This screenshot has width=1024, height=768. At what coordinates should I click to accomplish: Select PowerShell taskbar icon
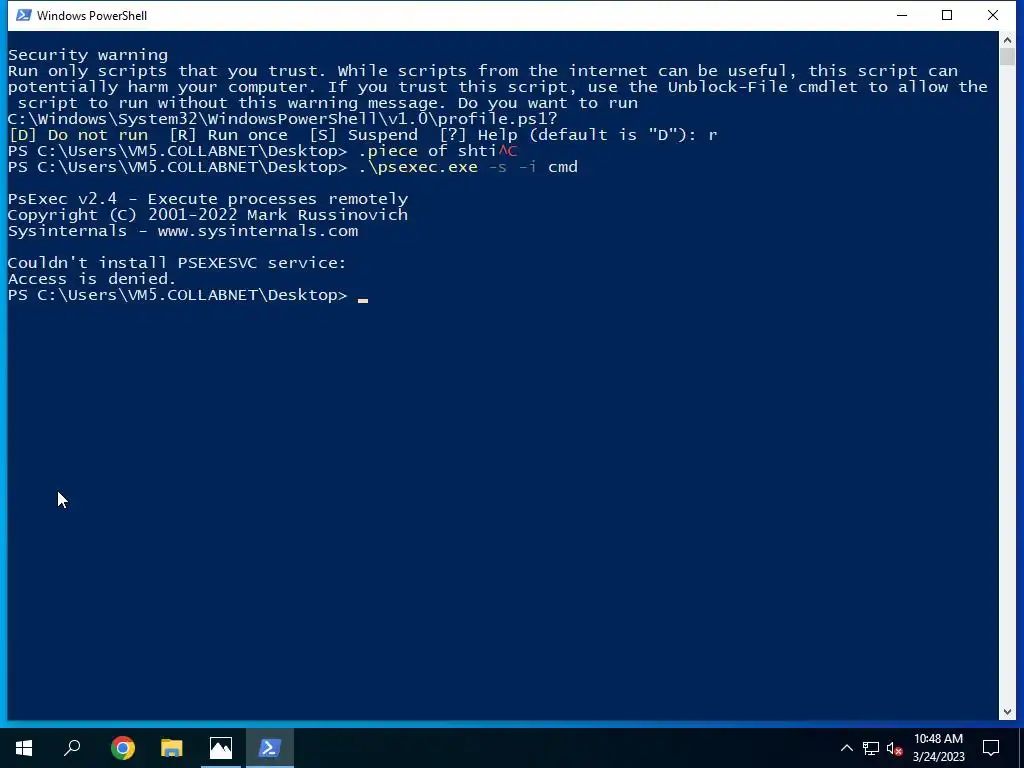pyautogui.click(x=270, y=748)
